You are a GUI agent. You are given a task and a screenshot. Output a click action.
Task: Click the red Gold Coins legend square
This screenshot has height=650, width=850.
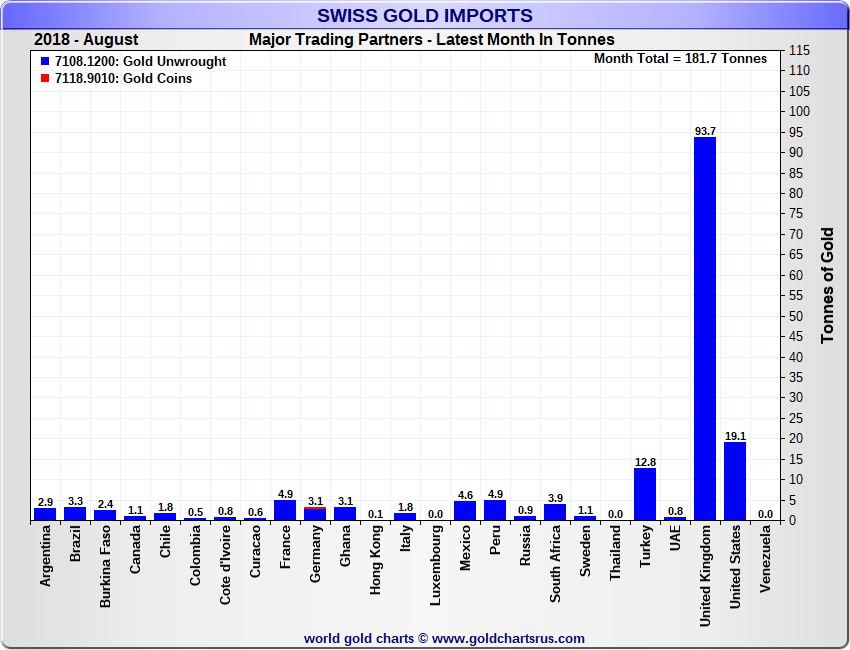45,78
